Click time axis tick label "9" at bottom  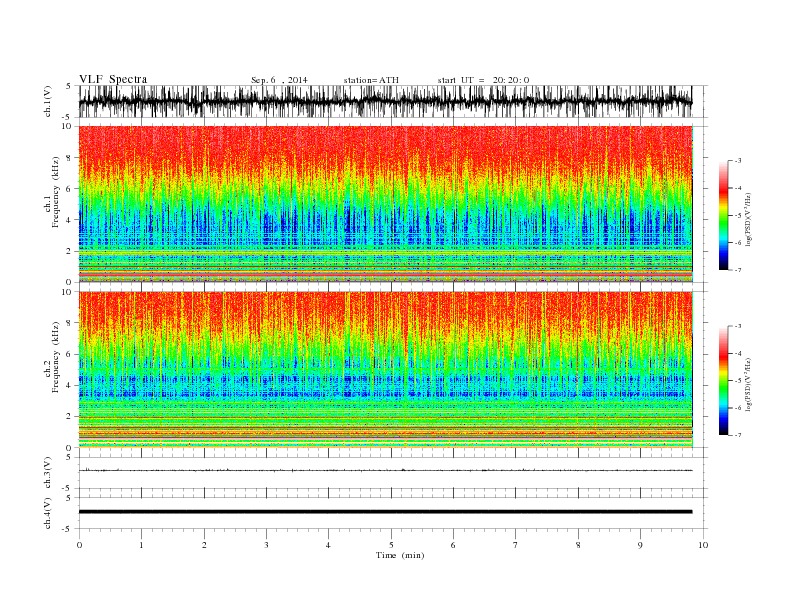coord(640,545)
